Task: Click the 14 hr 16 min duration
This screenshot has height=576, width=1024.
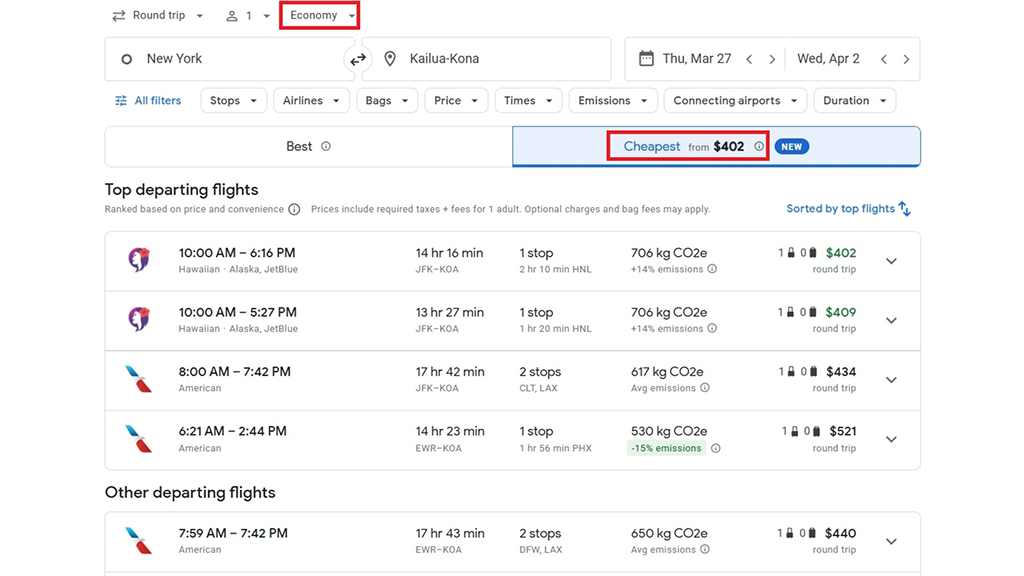Action: click(x=449, y=253)
